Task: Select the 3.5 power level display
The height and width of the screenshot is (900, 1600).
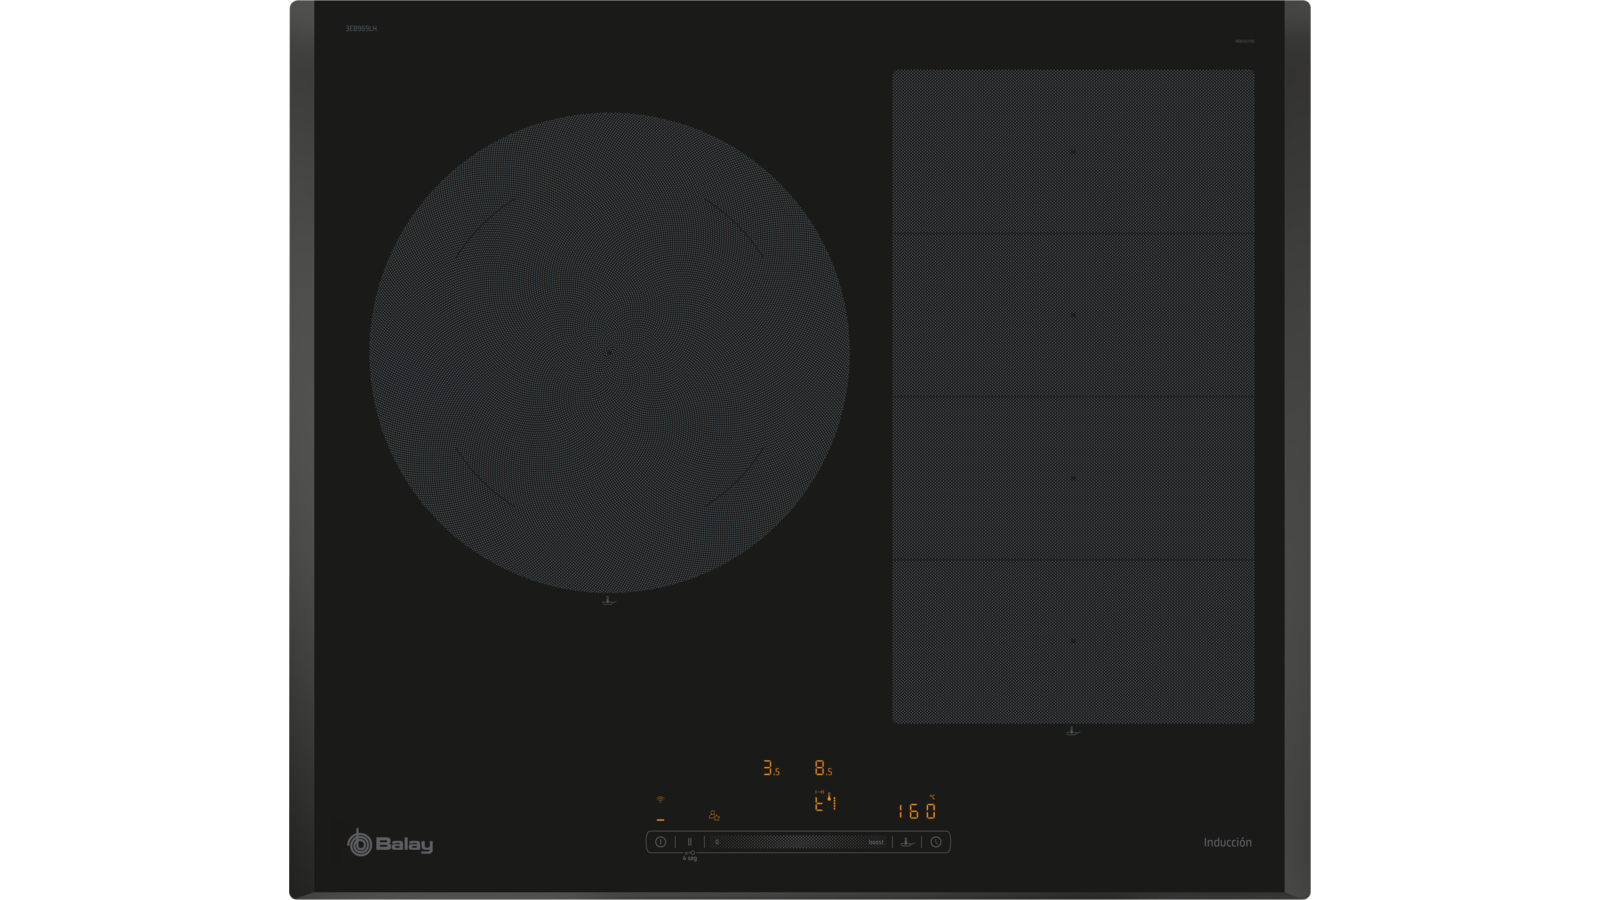Action: (770, 768)
